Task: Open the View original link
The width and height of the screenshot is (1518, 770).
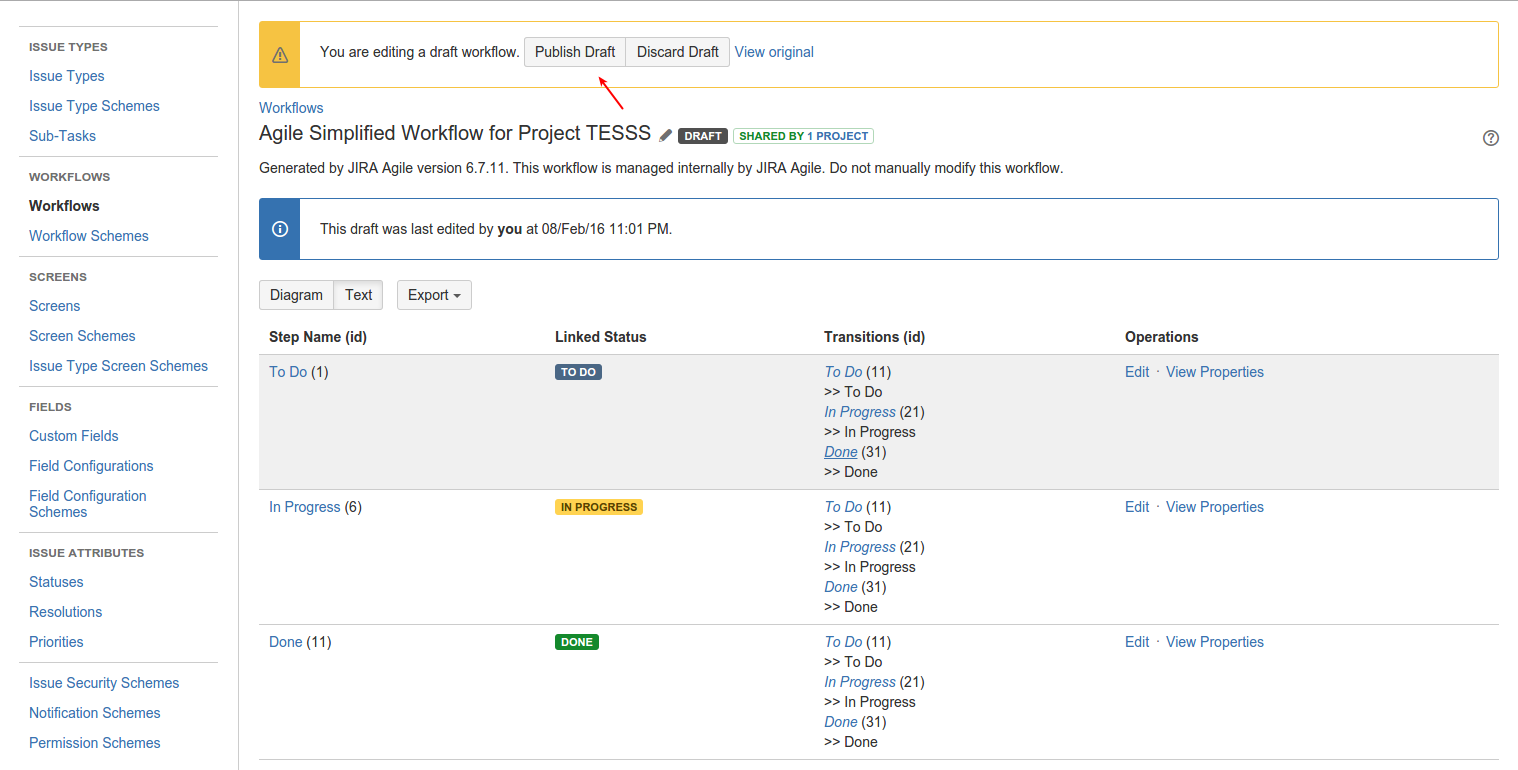Action: coord(774,52)
